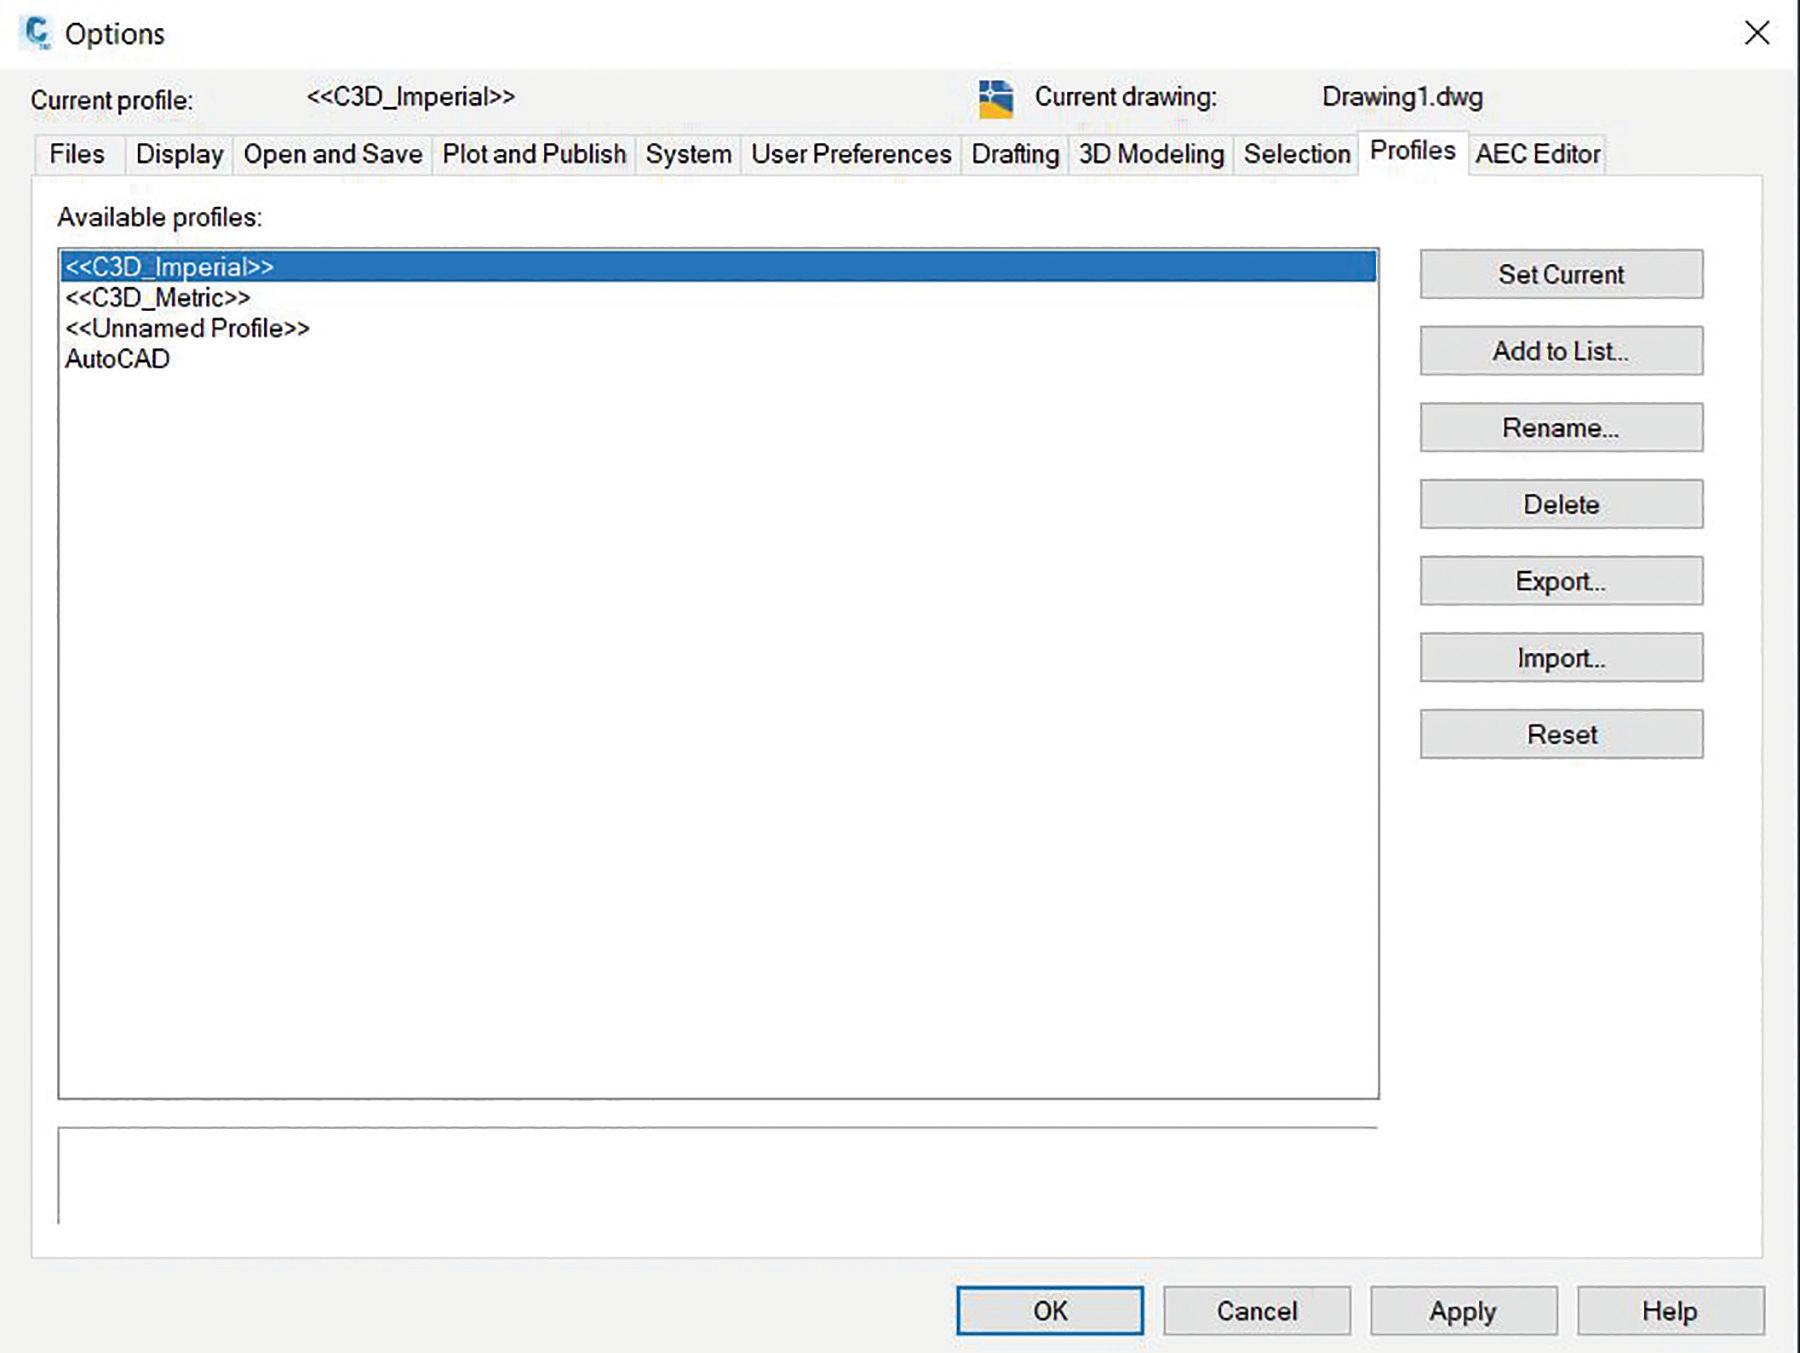The height and width of the screenshot is (1353, 1800).
Task: Click the current profile name at the top
Action: 410,97
